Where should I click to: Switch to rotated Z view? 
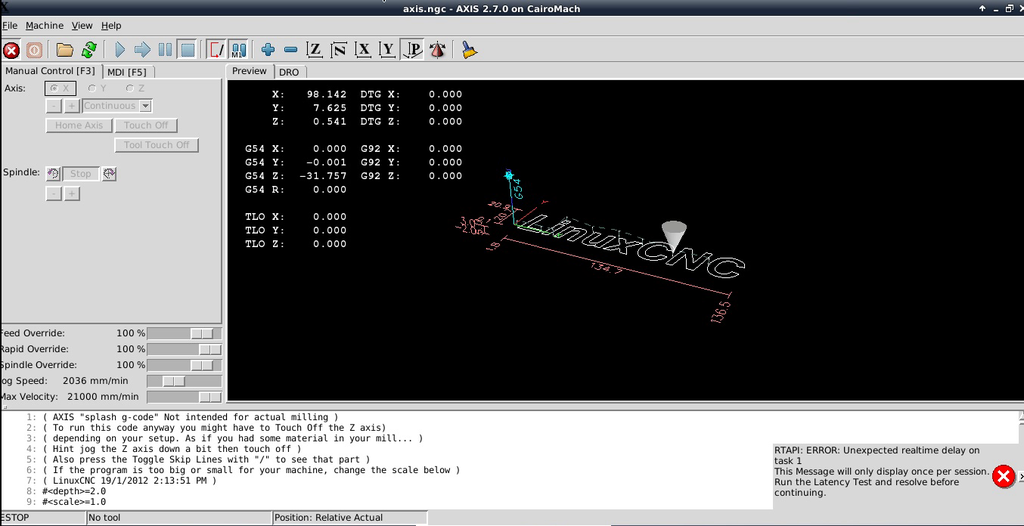click(339, 50)
